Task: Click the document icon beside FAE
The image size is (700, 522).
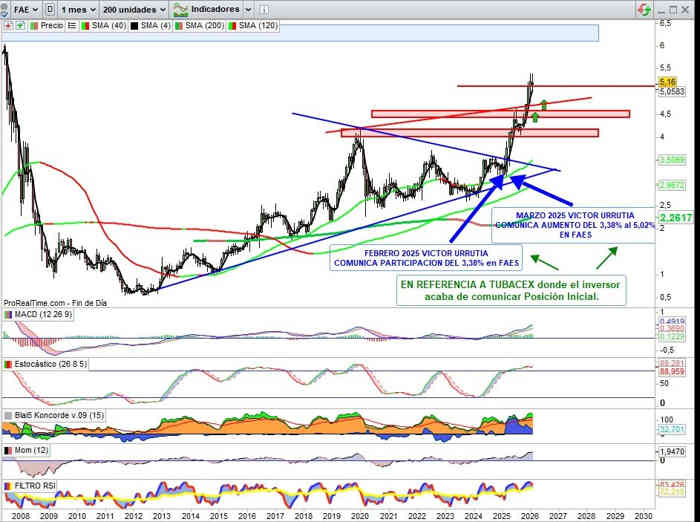Action: pyautogui.click(x=49, y=9)
